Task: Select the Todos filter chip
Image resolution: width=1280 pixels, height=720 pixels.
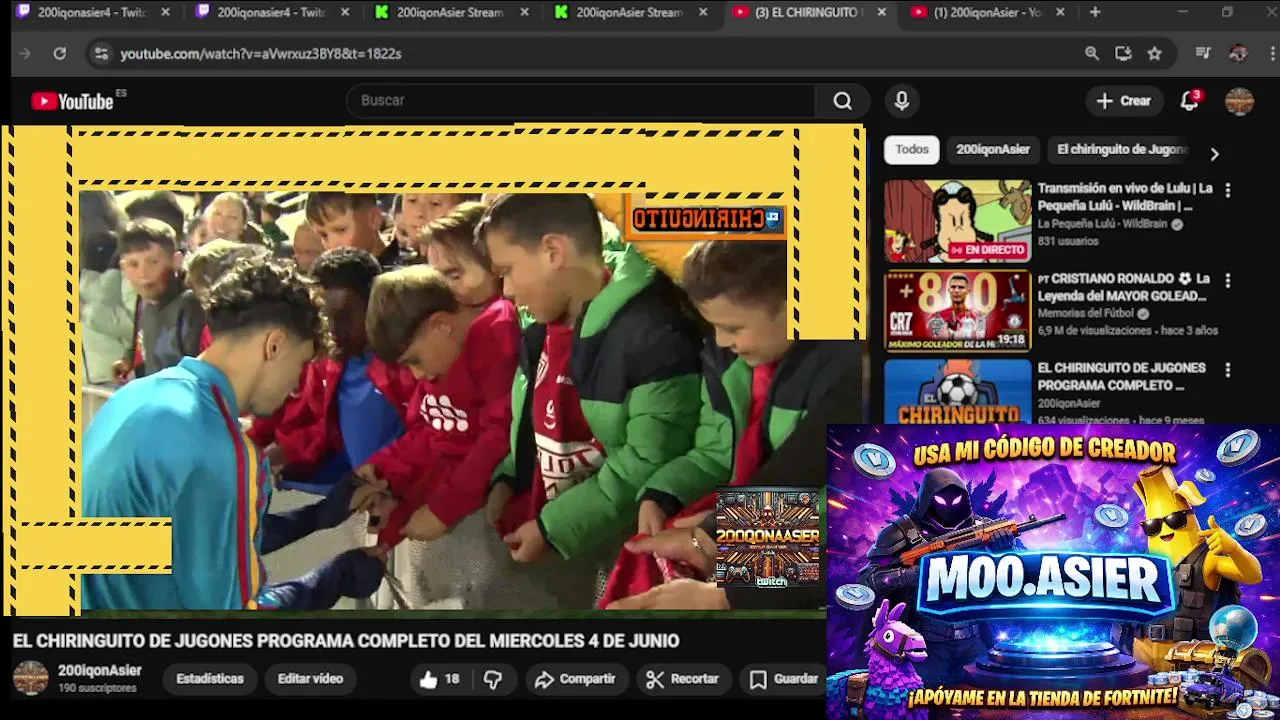Action: coord(912,150)
